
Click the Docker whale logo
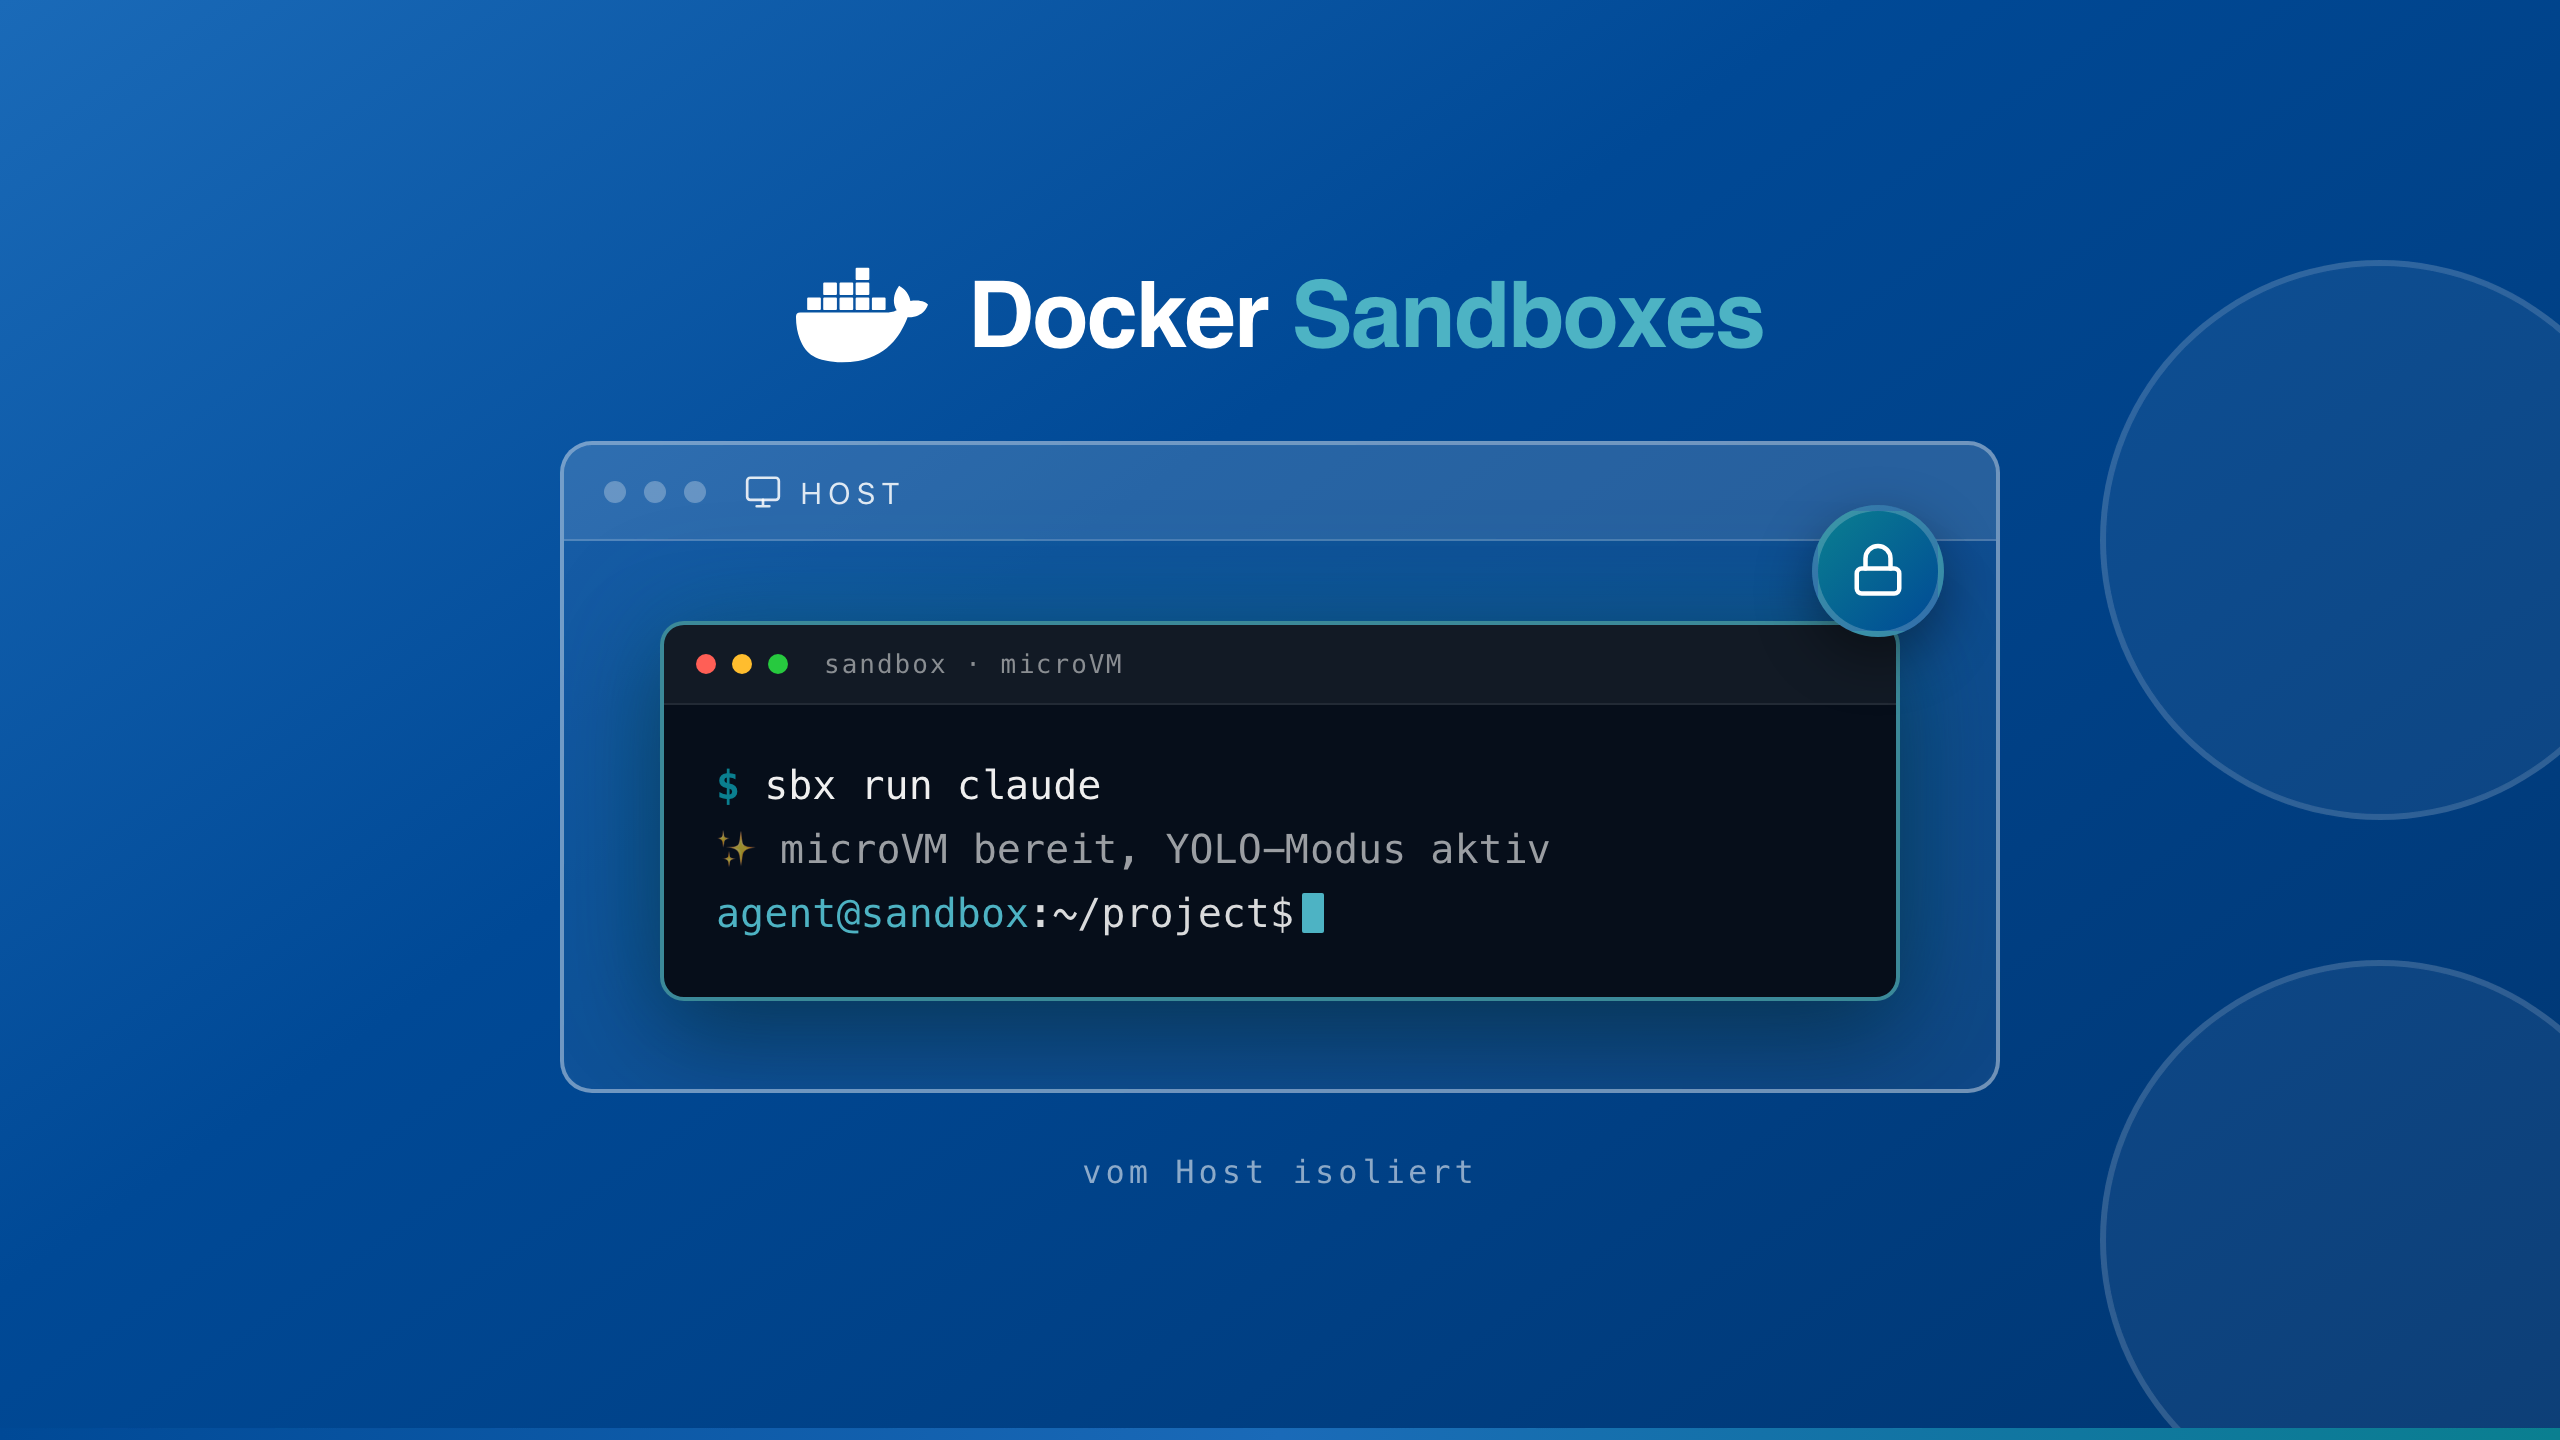point(861,314)
